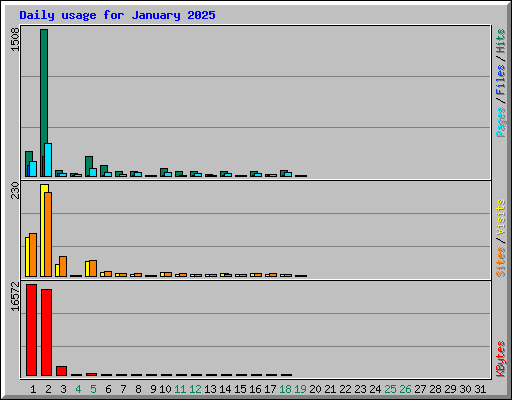Click the small red KBytes bar for day 3
This screenshot has width=512, height=400.
coord(61,371)
